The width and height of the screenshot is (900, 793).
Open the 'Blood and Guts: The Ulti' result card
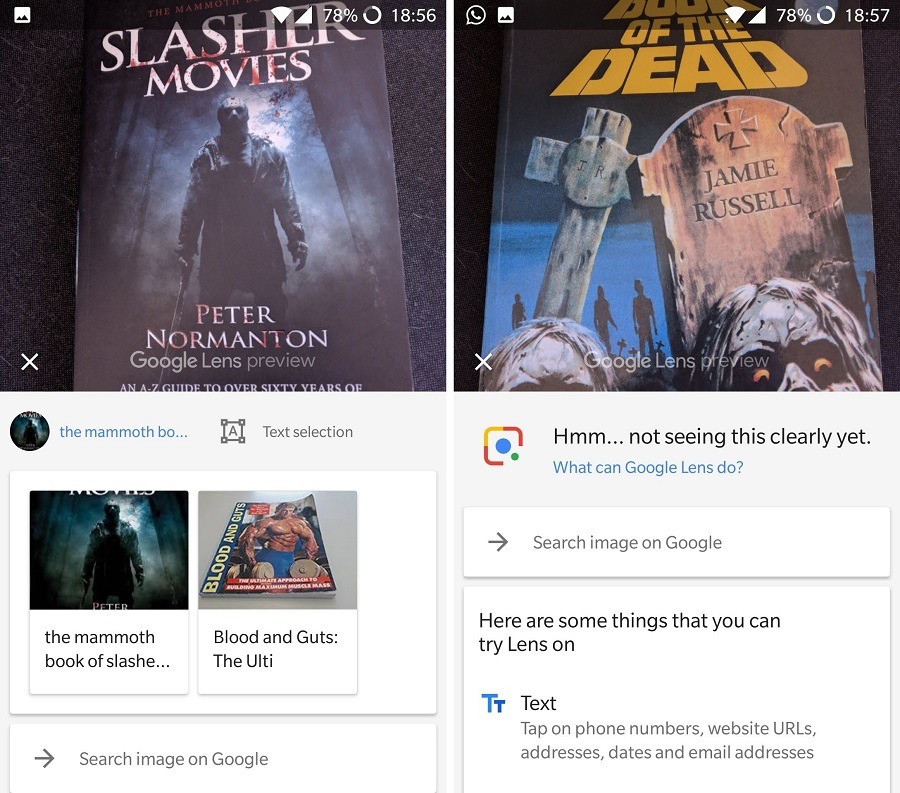(x=277, y=592)
